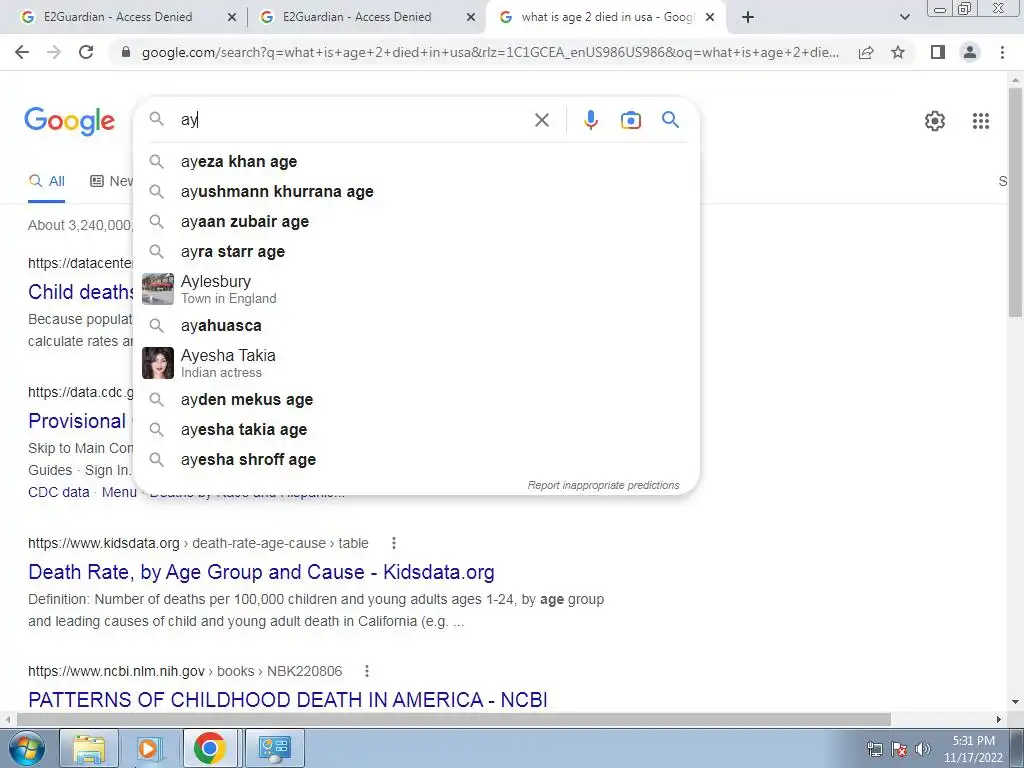This screenshot has height=768, width=1024.
Task: Close the Google search tab
Action: click(x=711, y=18)
